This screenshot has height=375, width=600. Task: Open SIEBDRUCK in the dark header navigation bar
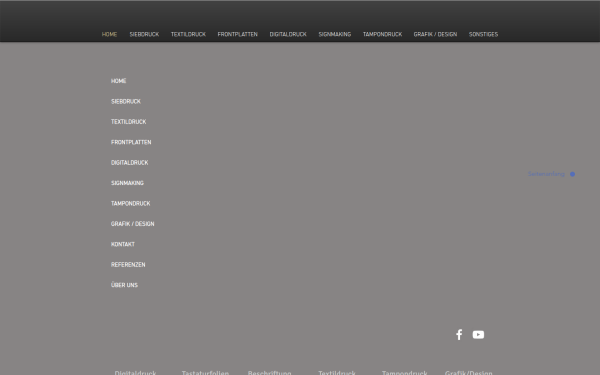pyautogui.click(x=144, y=34)
